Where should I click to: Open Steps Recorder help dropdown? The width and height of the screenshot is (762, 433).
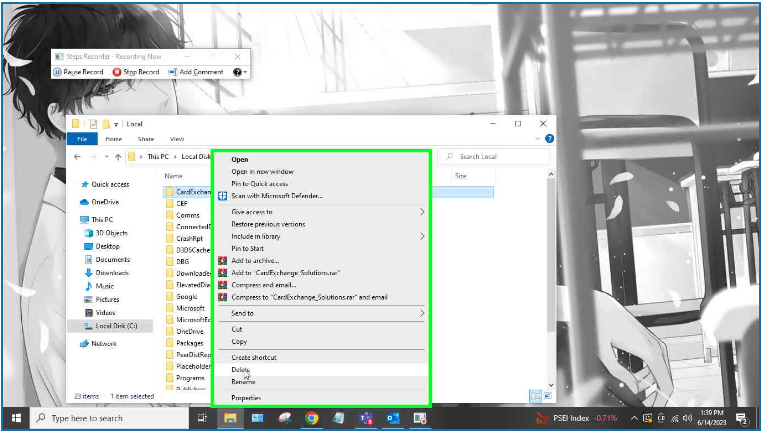[240, 72]
